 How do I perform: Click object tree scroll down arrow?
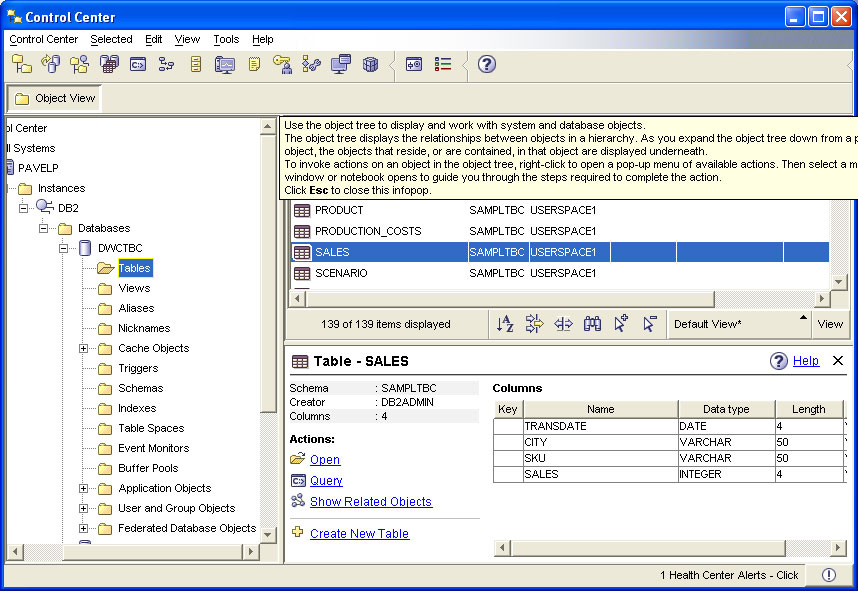tap(268, 535)
